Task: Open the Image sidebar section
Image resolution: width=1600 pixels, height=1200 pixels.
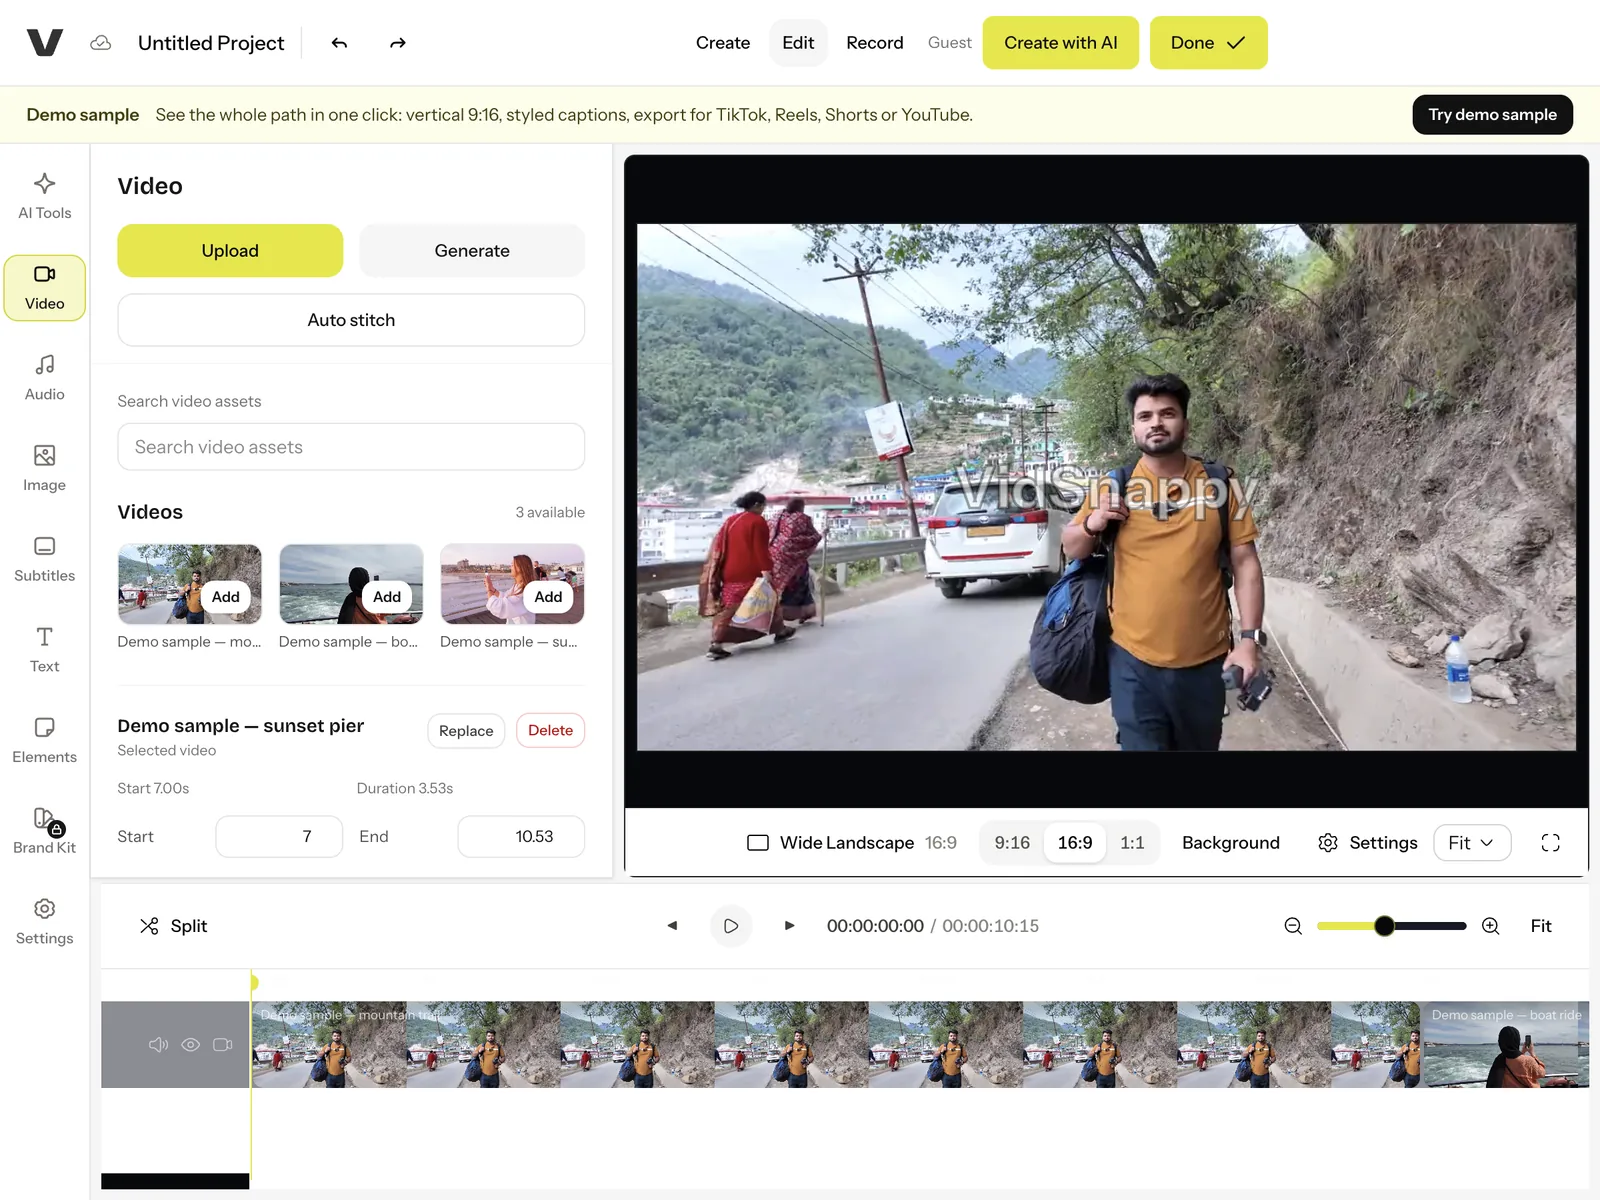Action: pos(44,469)
